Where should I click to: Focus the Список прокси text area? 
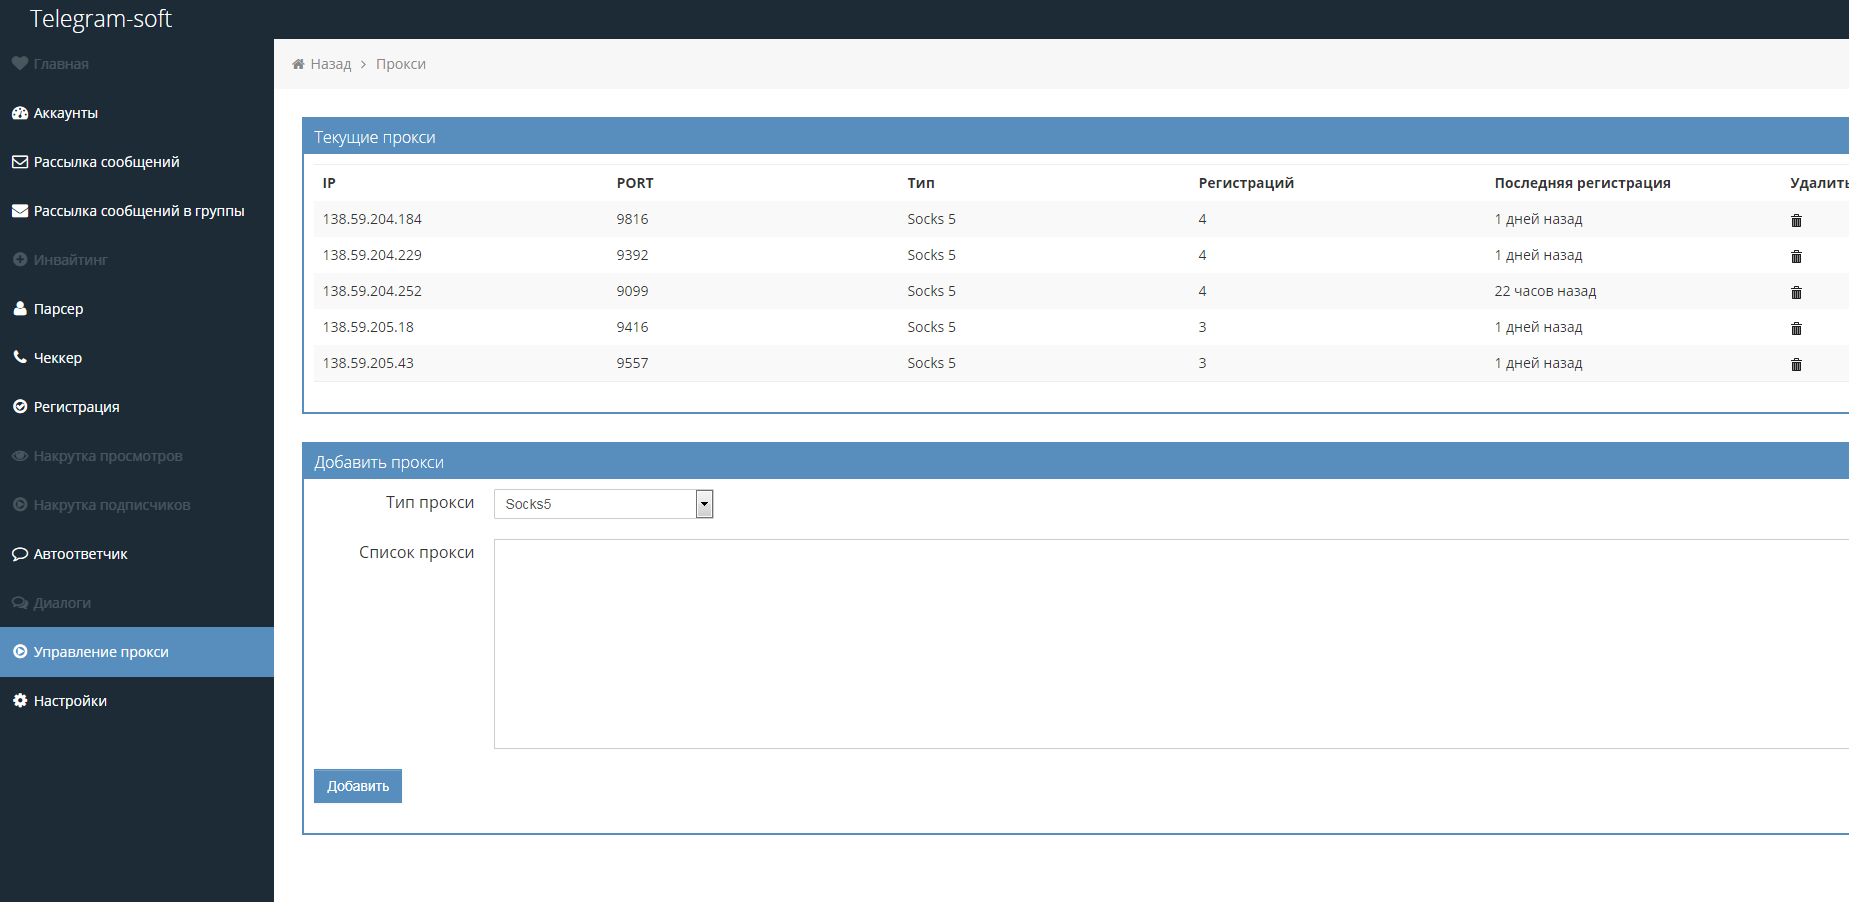[x=1170, y=644]
